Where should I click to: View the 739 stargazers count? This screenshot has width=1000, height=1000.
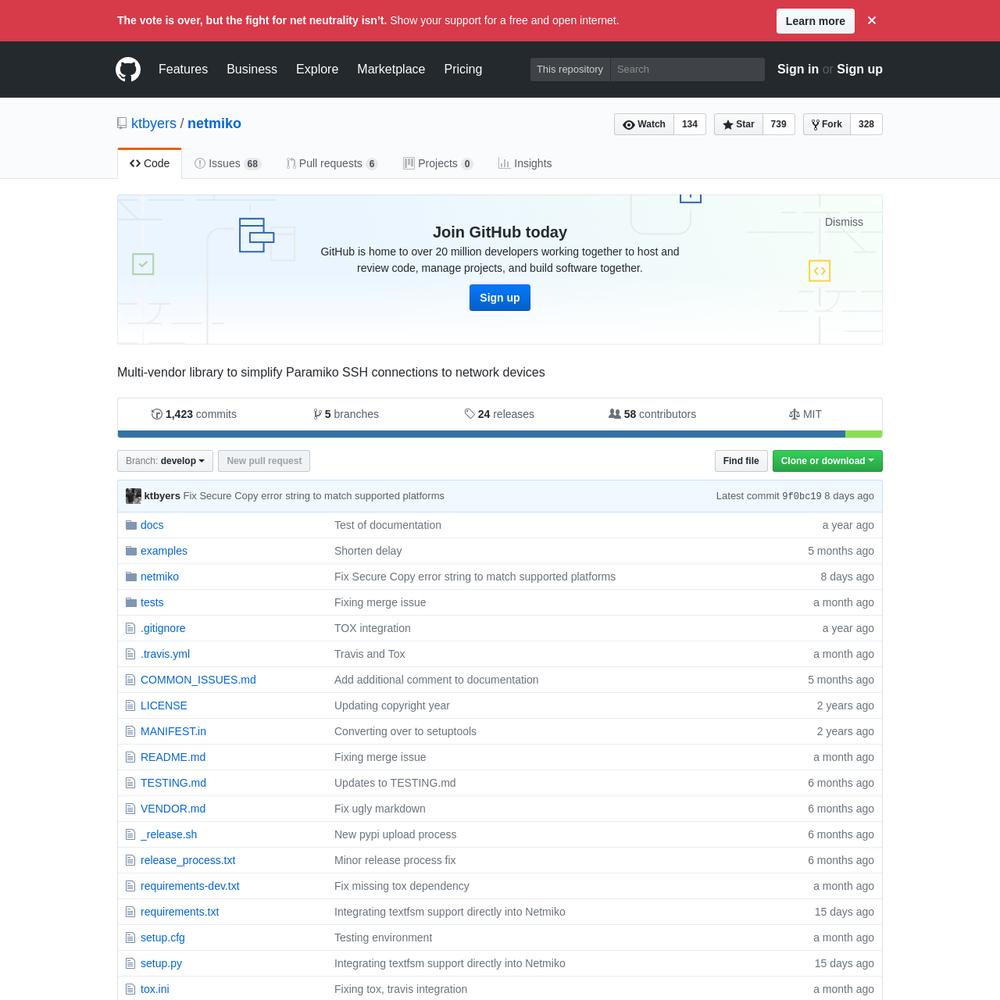(x=779, y=124)
